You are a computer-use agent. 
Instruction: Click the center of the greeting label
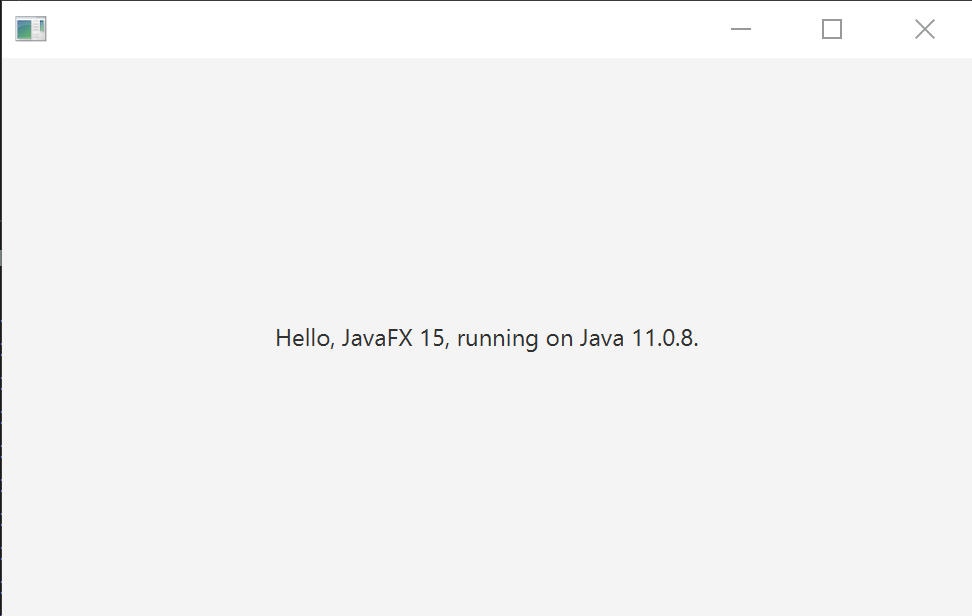tap(486, 338)
